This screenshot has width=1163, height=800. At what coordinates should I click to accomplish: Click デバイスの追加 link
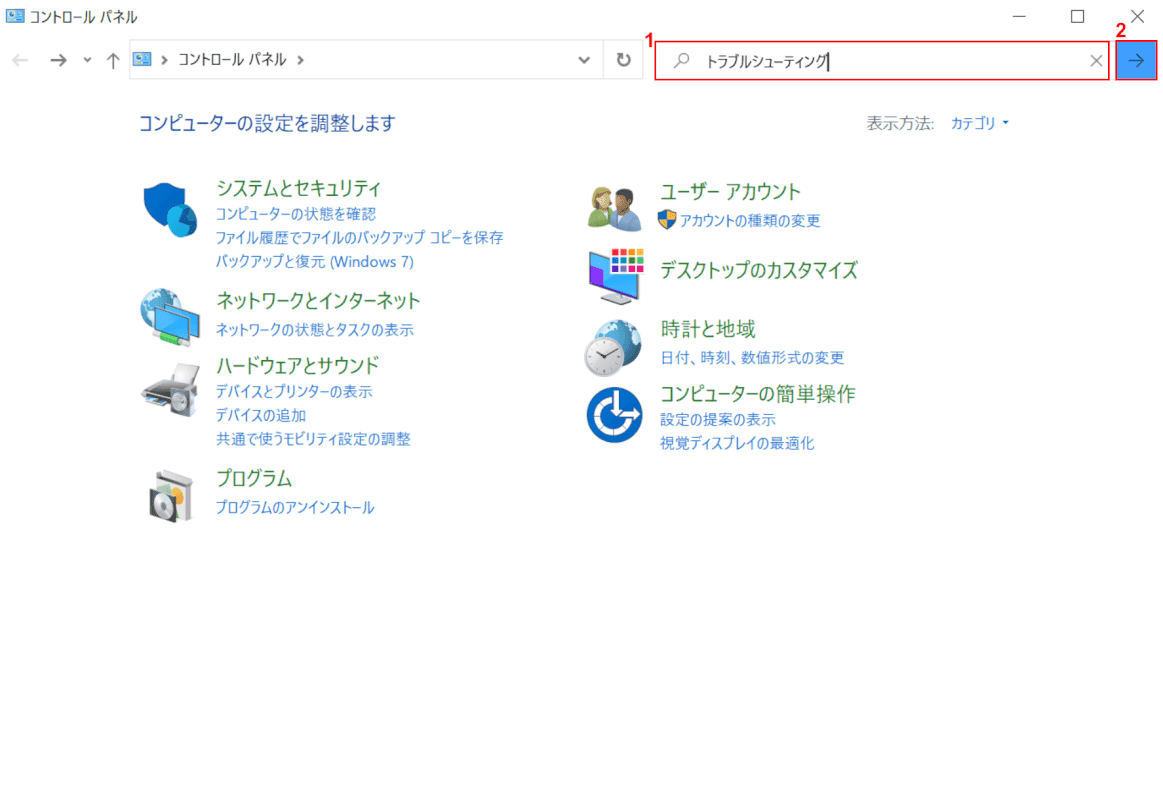[261, 415]
